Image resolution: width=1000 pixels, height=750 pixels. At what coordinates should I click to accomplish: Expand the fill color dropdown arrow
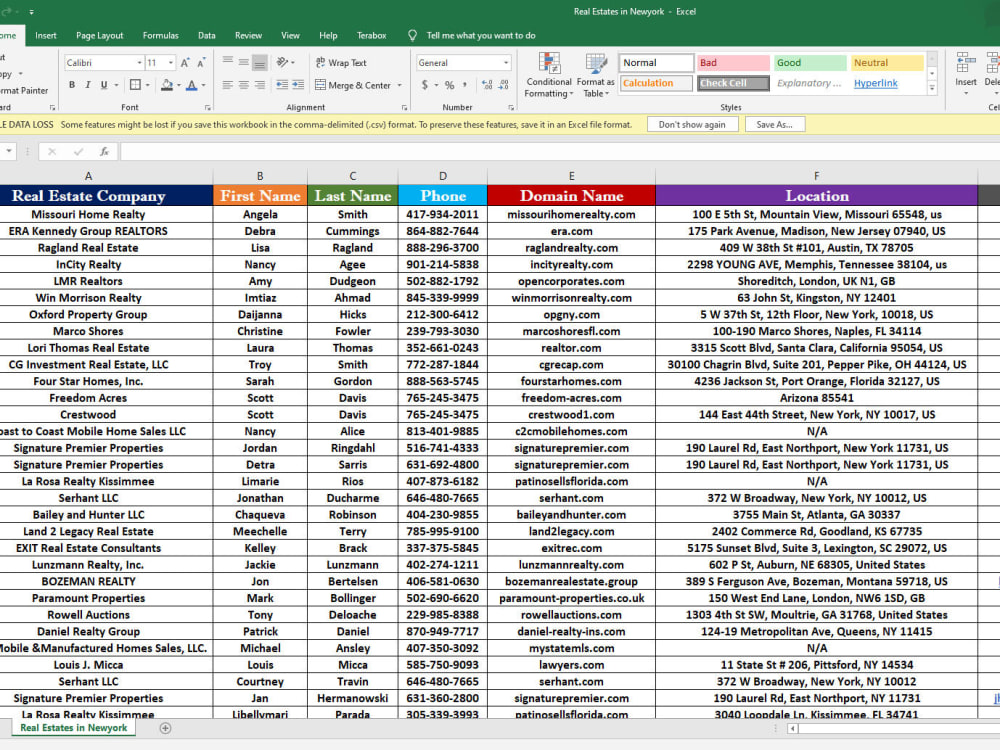(x=179, y=85)
